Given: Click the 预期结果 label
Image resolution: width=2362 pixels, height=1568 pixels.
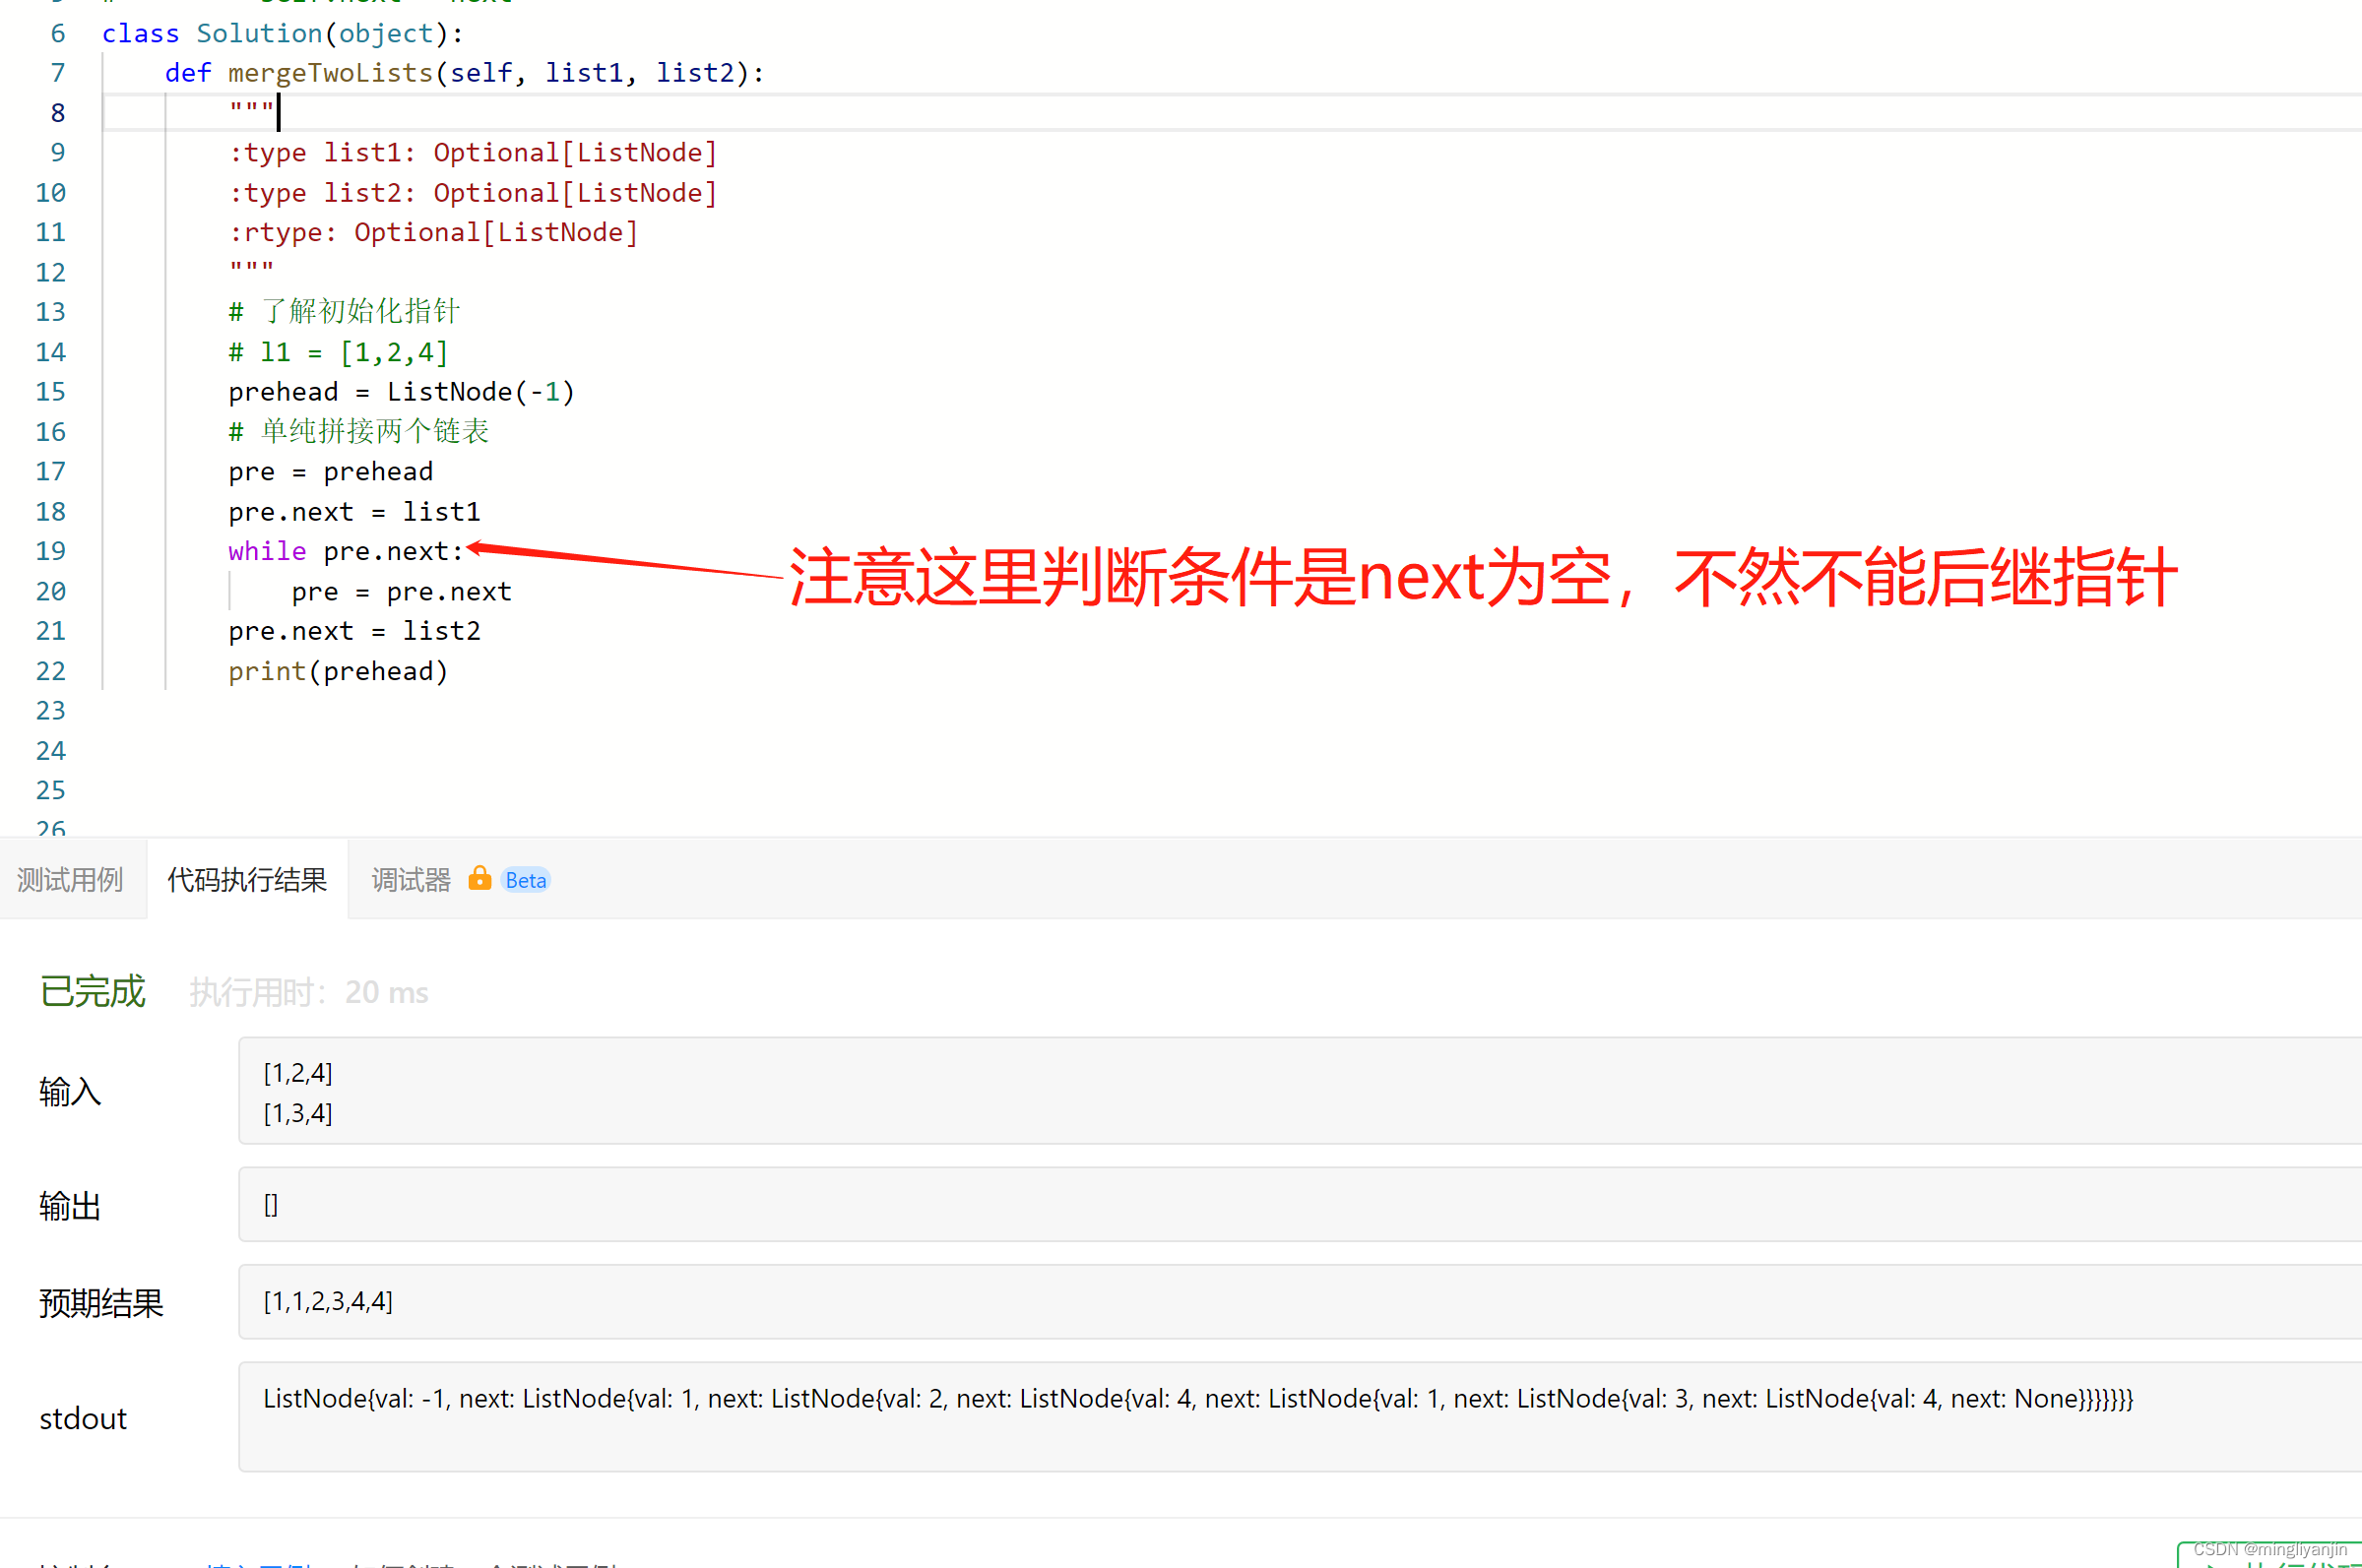Looking at the screenshot, I should [101, 1303].
